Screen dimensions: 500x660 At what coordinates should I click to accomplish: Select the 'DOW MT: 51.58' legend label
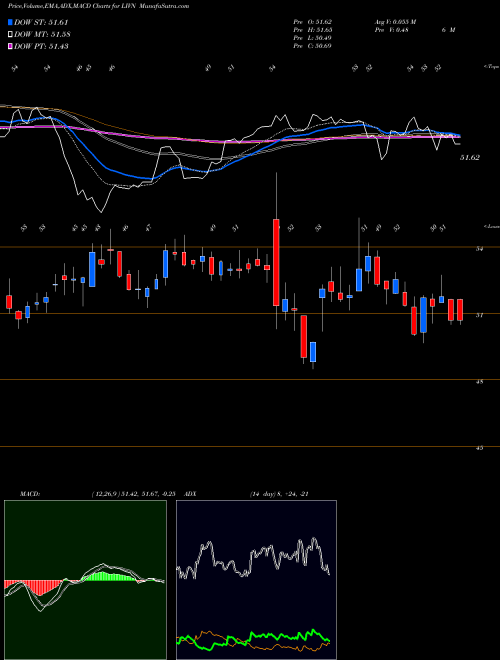coord(42,35)
